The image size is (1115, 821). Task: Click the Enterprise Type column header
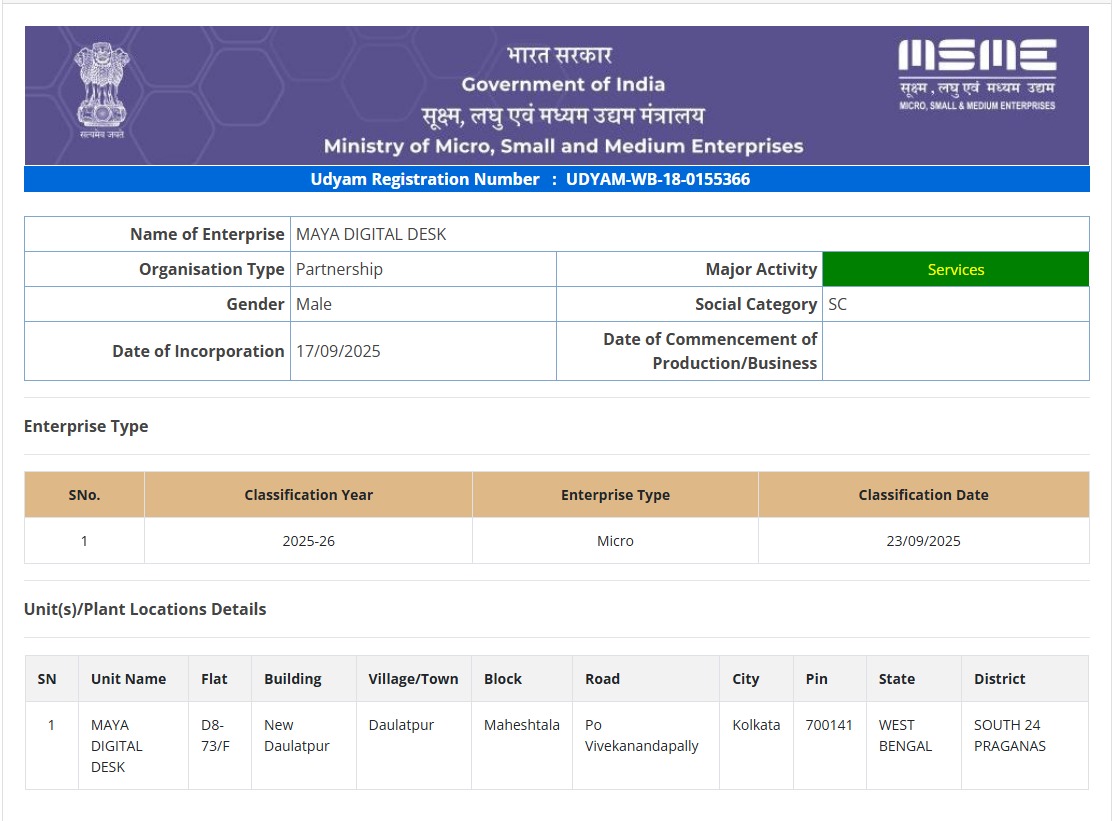click(x=615, y=495)
